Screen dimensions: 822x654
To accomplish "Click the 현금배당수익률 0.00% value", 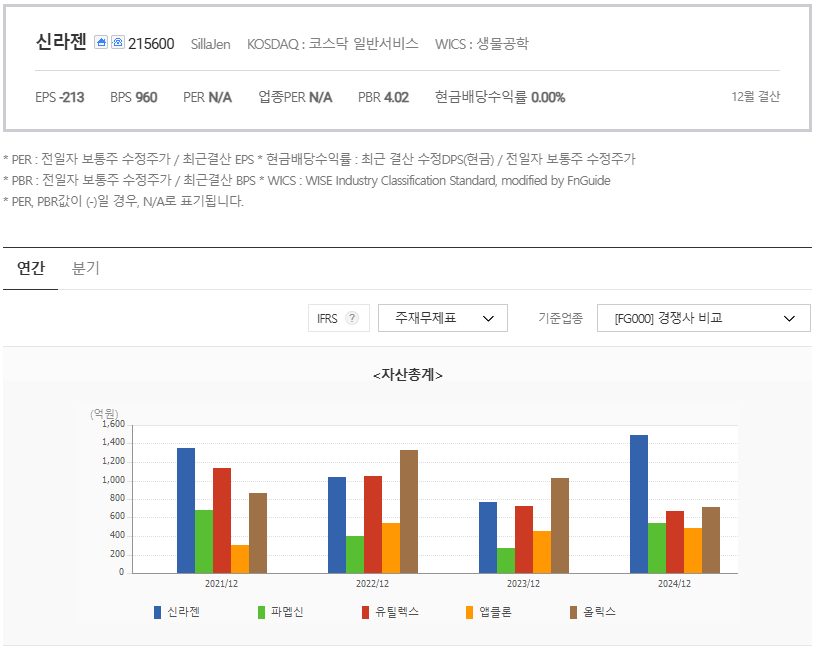I will tap(500, 97).
